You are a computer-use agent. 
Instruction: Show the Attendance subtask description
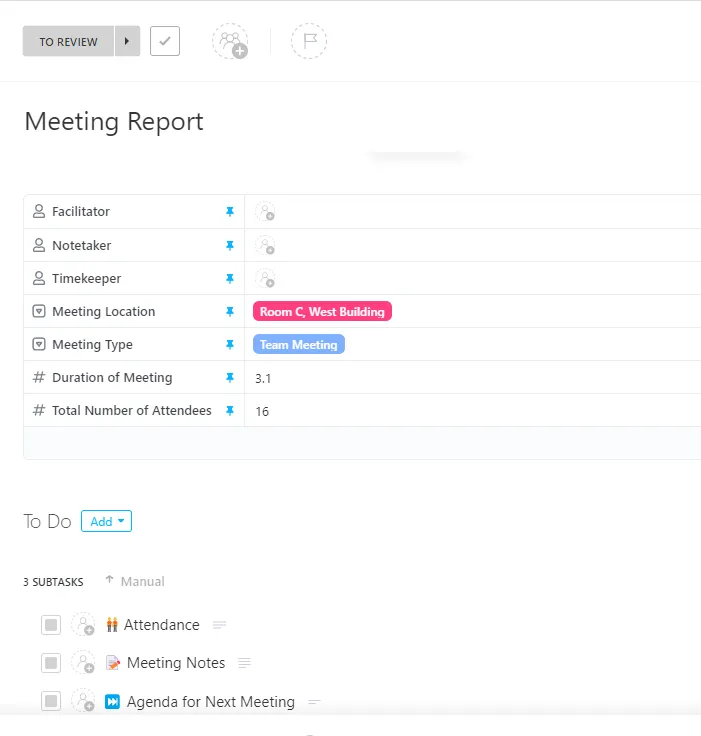tap(219, 625)
